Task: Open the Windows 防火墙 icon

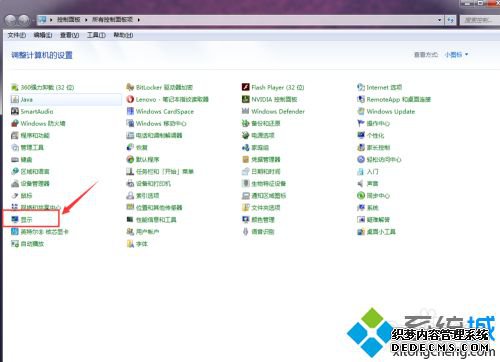Action: pos(15,123)
